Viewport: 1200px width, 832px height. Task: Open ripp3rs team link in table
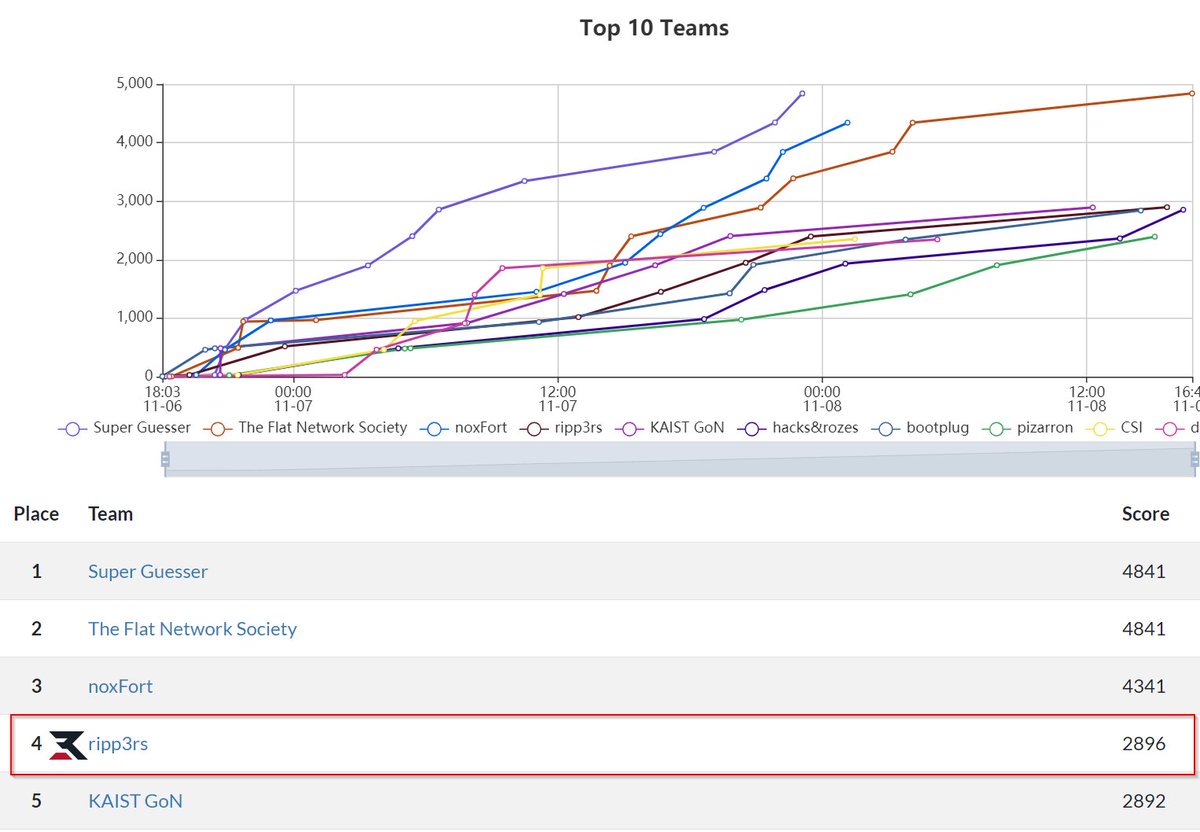coord(118,744)
